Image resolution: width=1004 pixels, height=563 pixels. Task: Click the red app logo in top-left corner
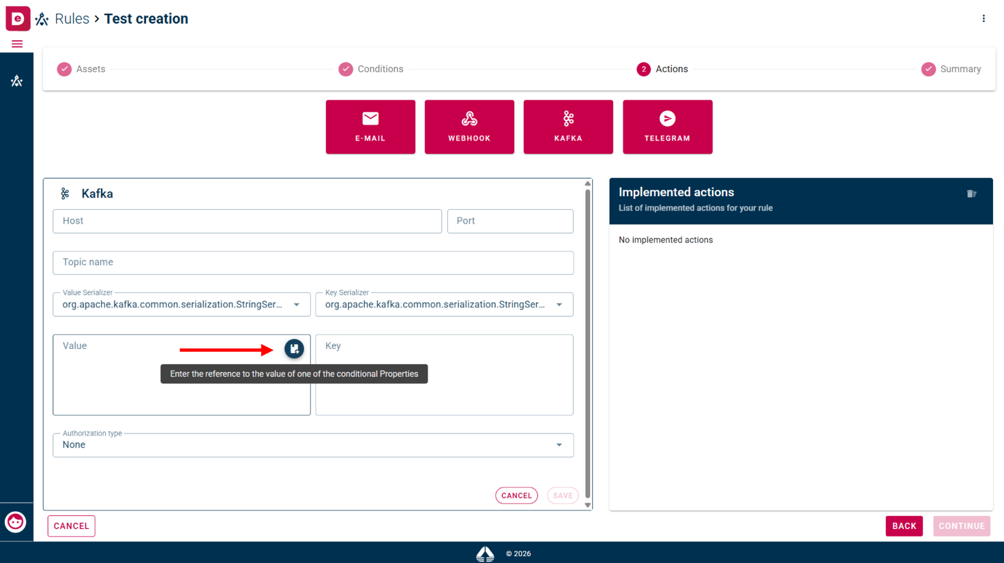click(x=17, y=18)
